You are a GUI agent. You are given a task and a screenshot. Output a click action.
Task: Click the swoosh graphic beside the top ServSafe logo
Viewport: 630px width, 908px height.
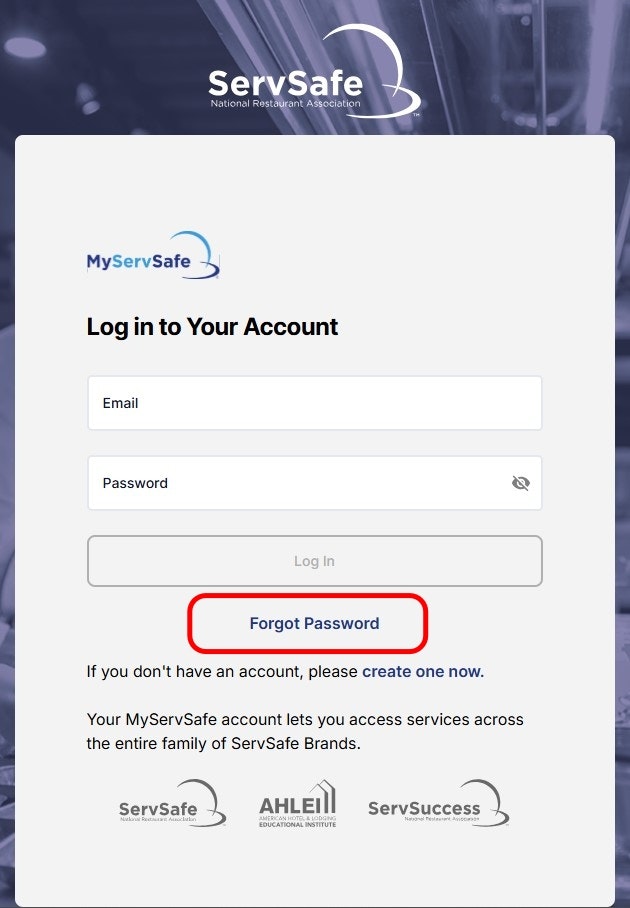(x=388, y=70)
